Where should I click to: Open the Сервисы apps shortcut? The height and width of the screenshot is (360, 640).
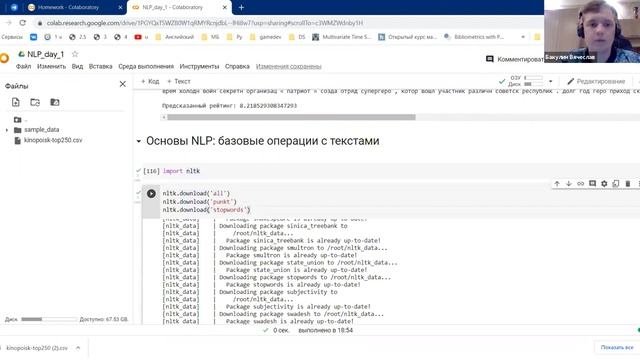[12, 37]
